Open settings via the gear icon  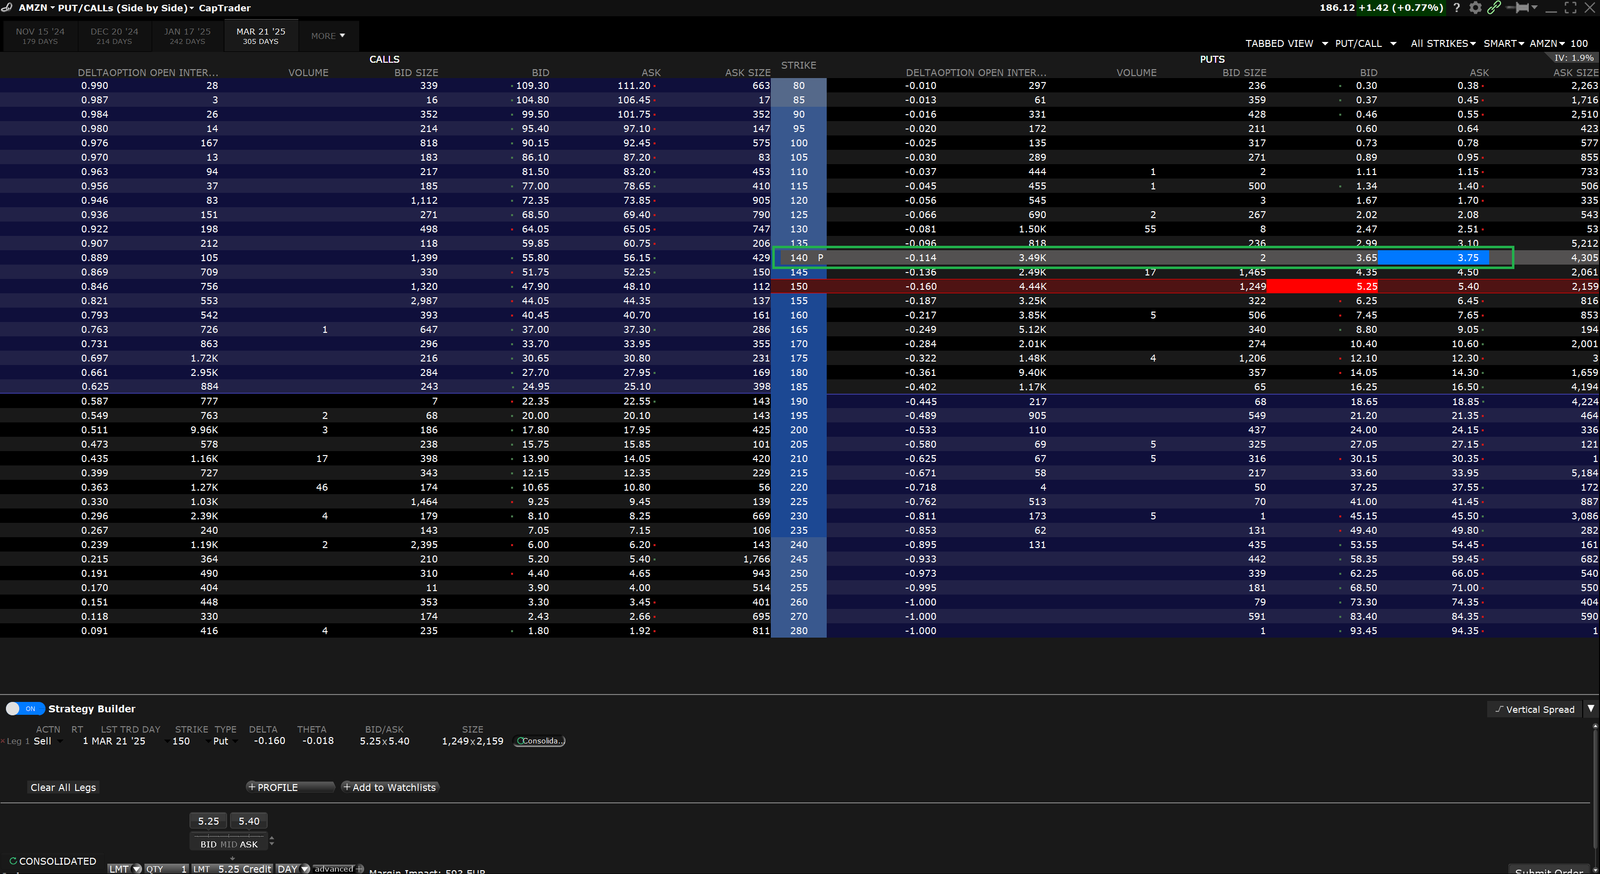(1475, 8)
